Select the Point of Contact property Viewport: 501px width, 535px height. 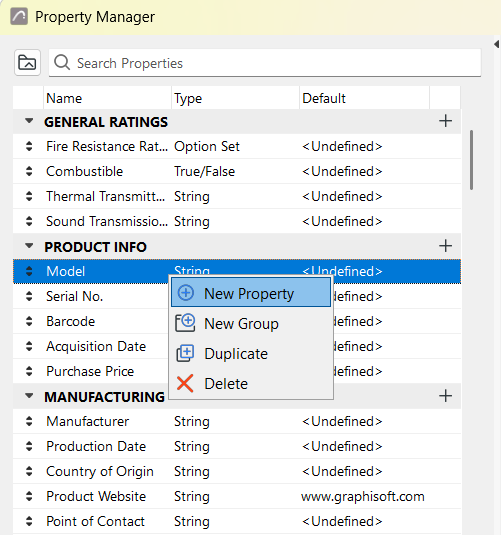click(x=96, y=521)
